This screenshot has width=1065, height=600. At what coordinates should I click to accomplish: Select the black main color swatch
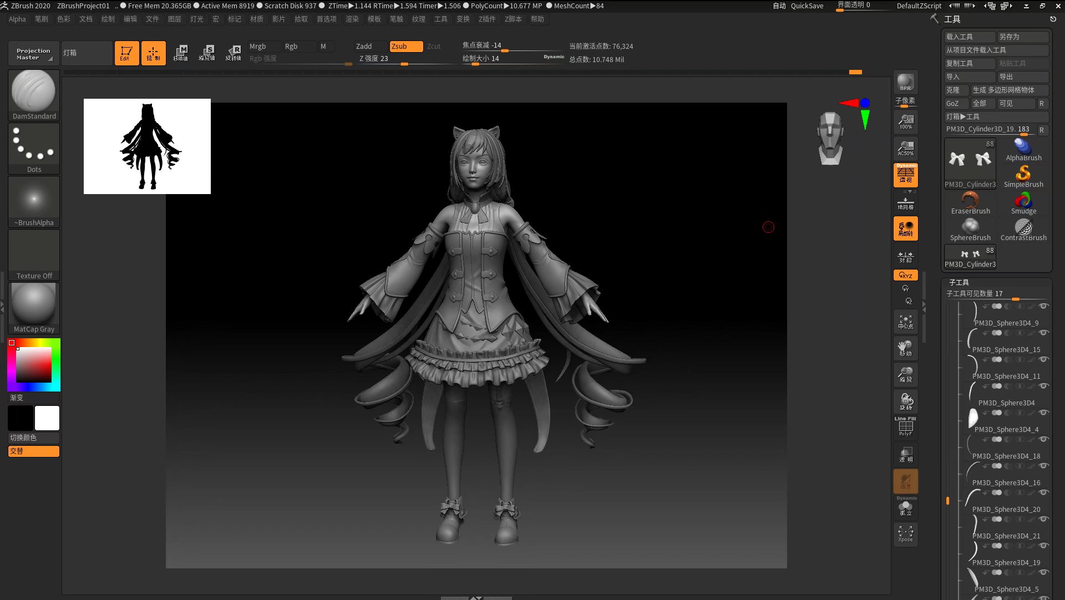[x=20, y=418]
